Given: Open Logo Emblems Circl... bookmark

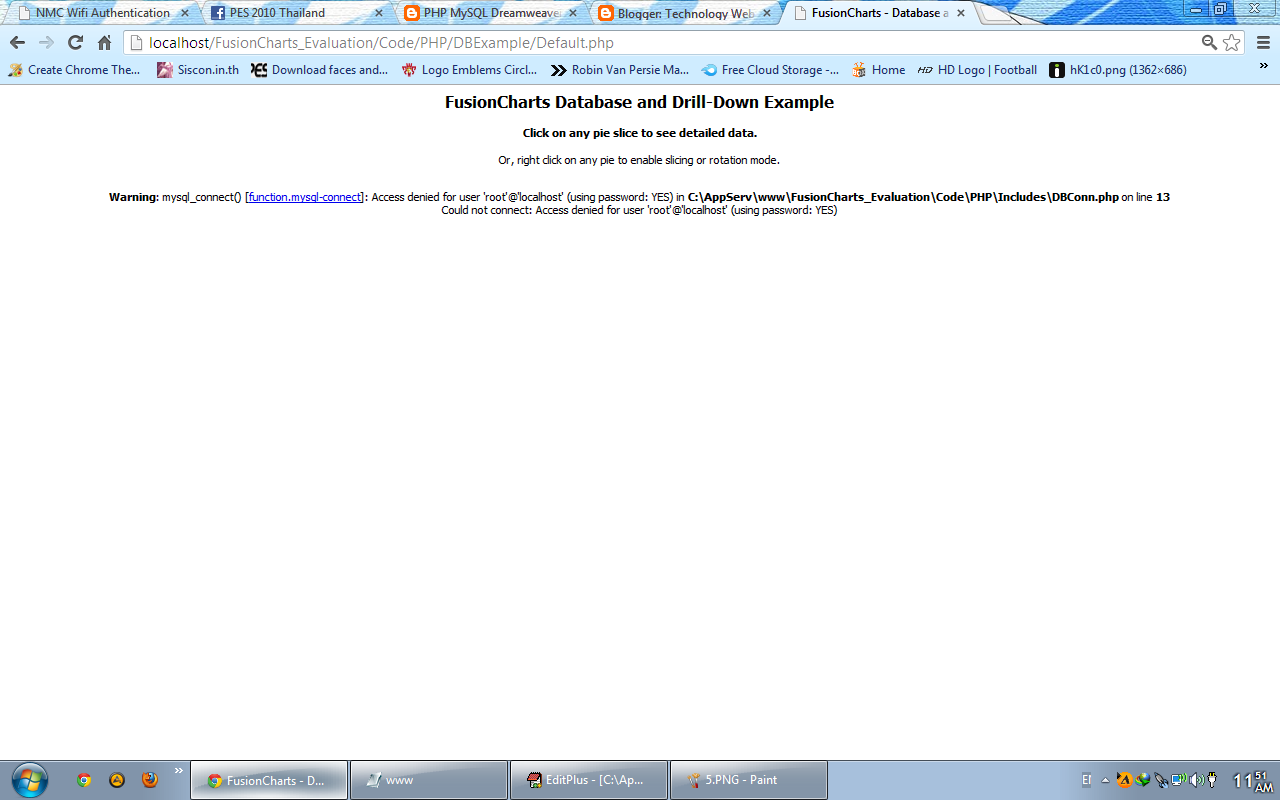Looking at the screenshot, I should pyautogui.click(x=469, y=70).
